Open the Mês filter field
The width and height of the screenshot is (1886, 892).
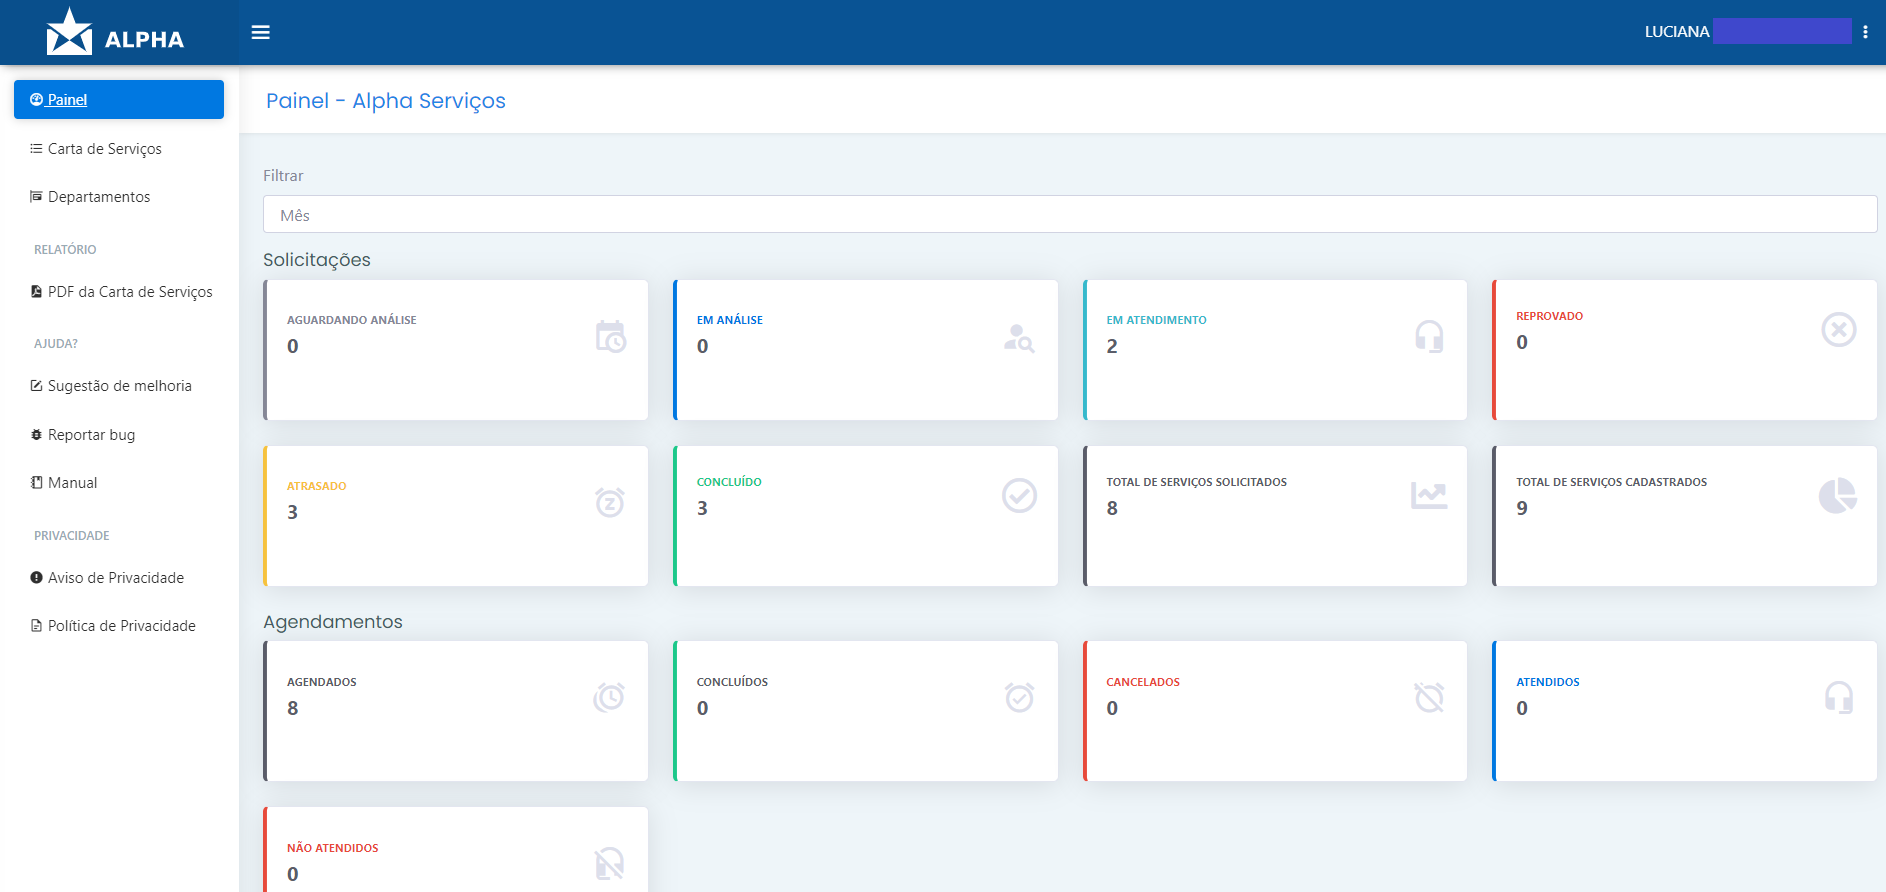tap(1069, 214)
